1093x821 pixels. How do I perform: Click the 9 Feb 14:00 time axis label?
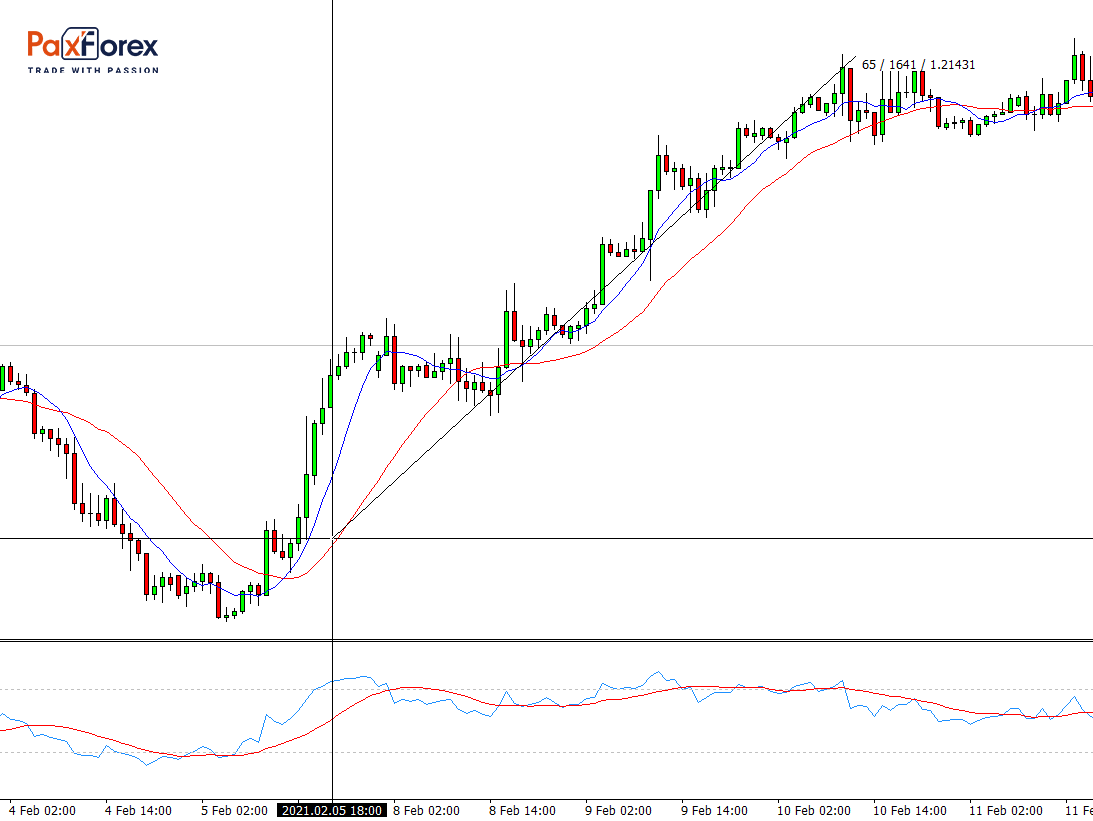(714, 811)
